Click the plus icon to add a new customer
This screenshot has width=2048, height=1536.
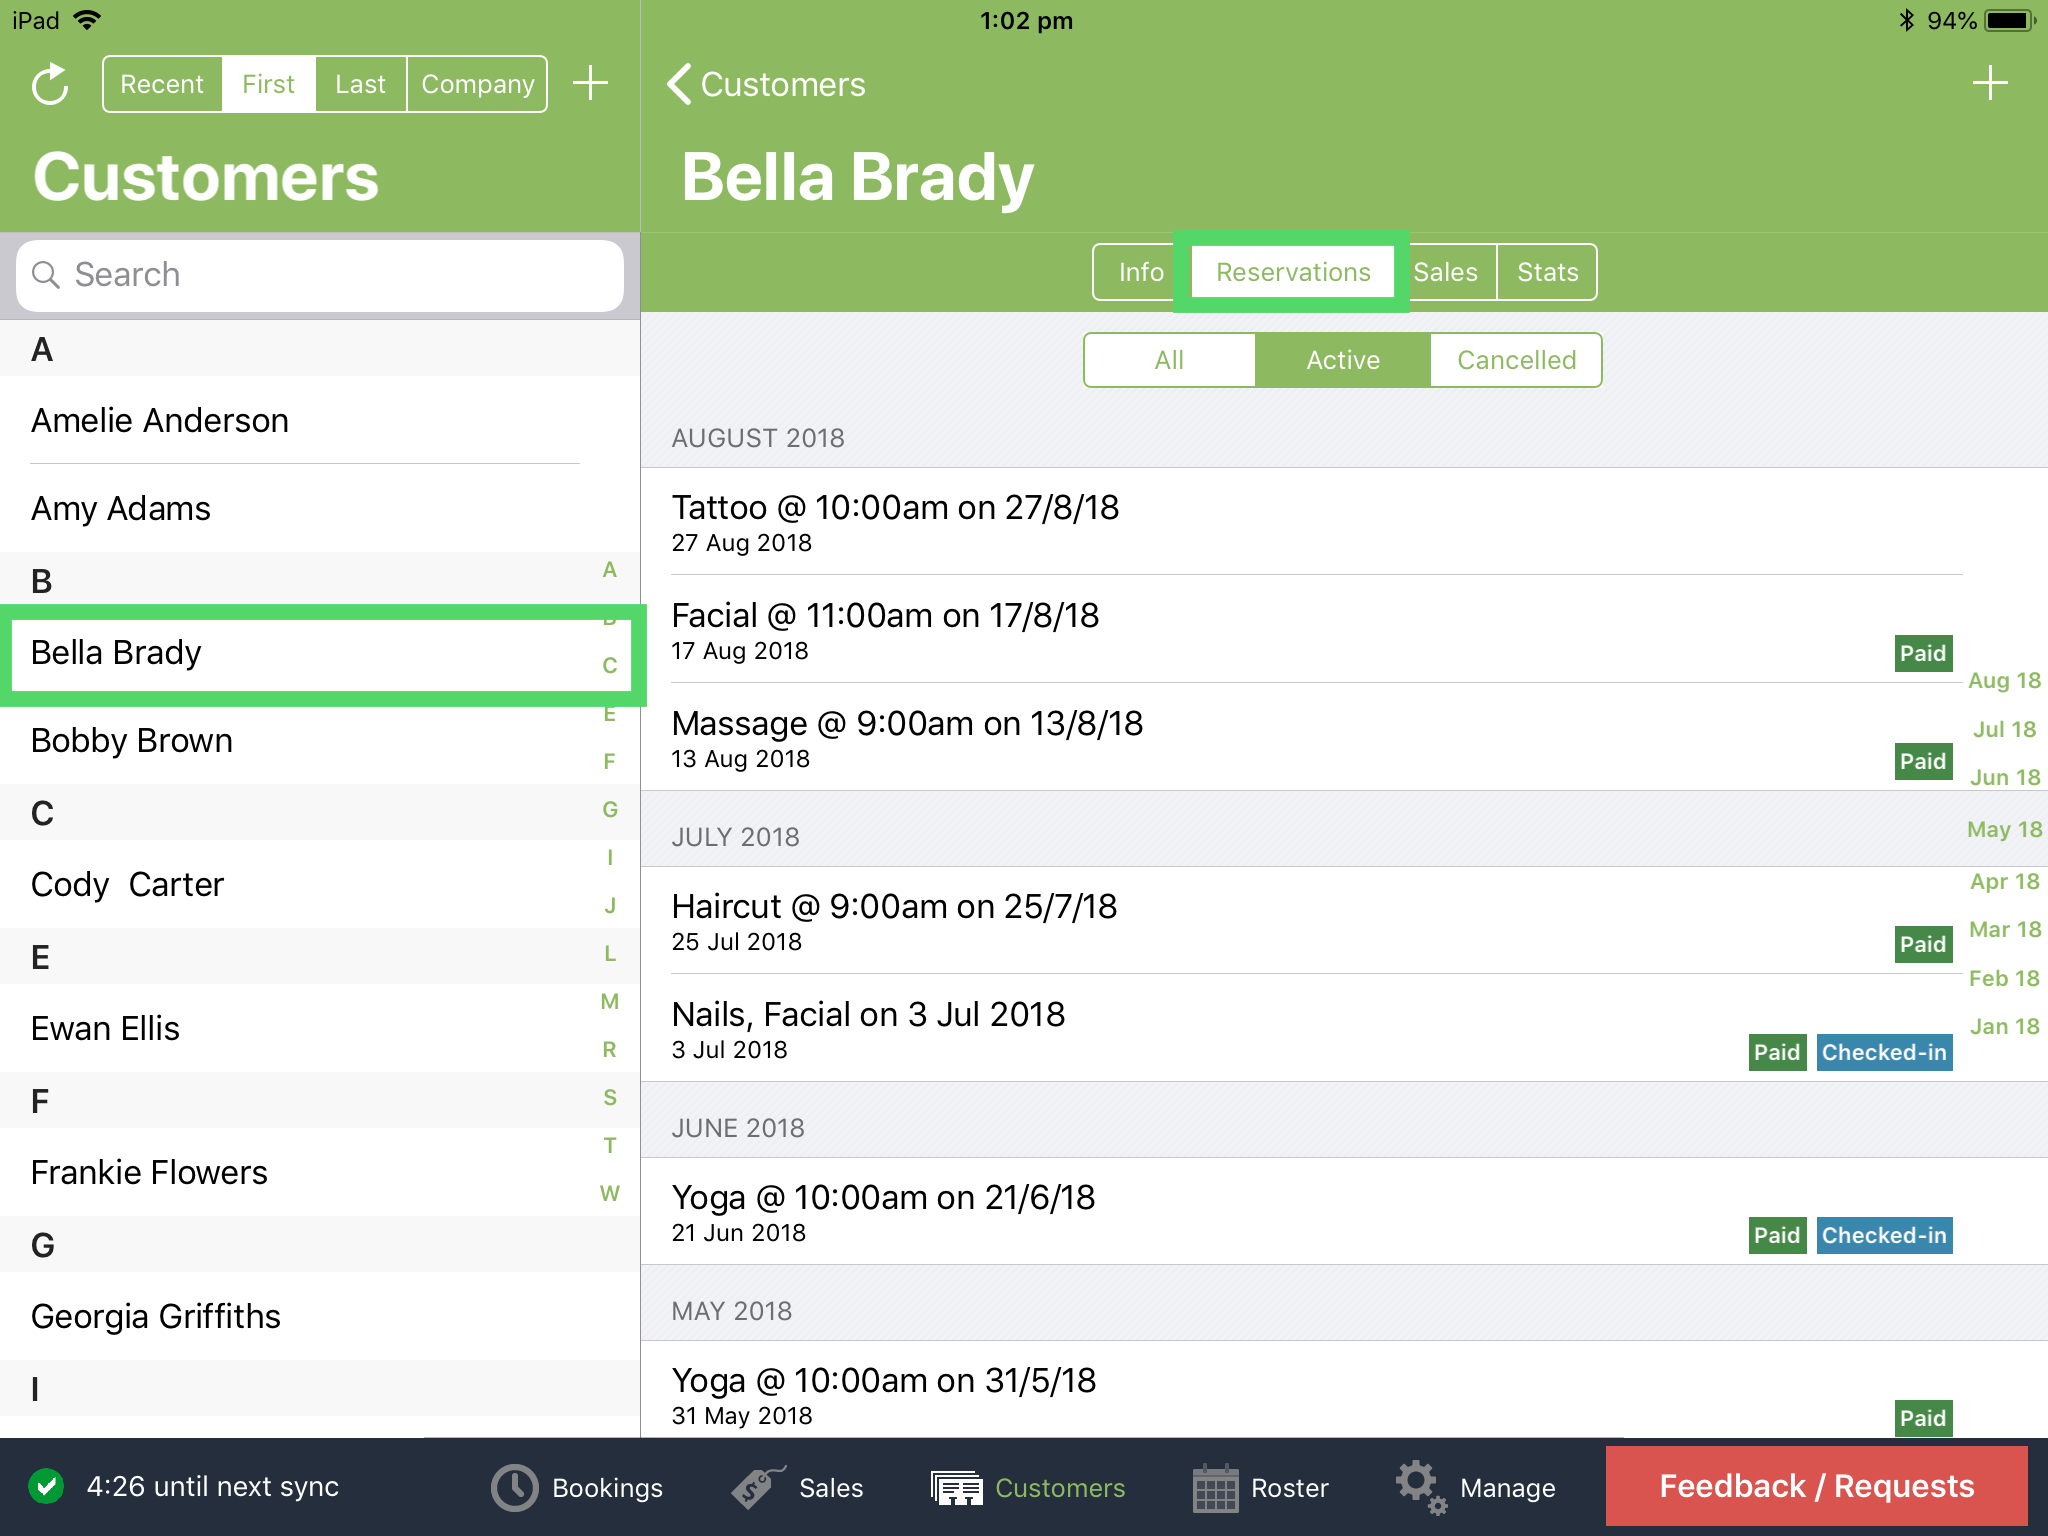click(x=590, y=84)
